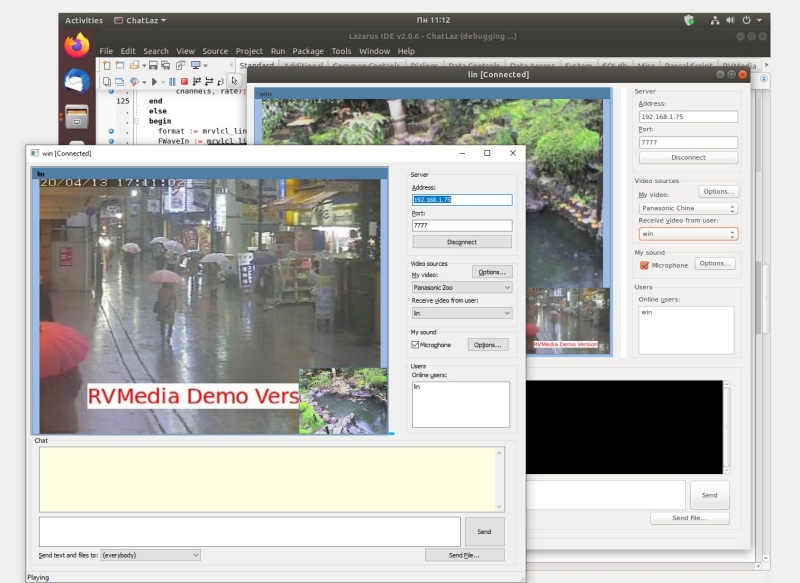800x583 pixels.
Task: Click Send File in the win window
Action: 464,554
